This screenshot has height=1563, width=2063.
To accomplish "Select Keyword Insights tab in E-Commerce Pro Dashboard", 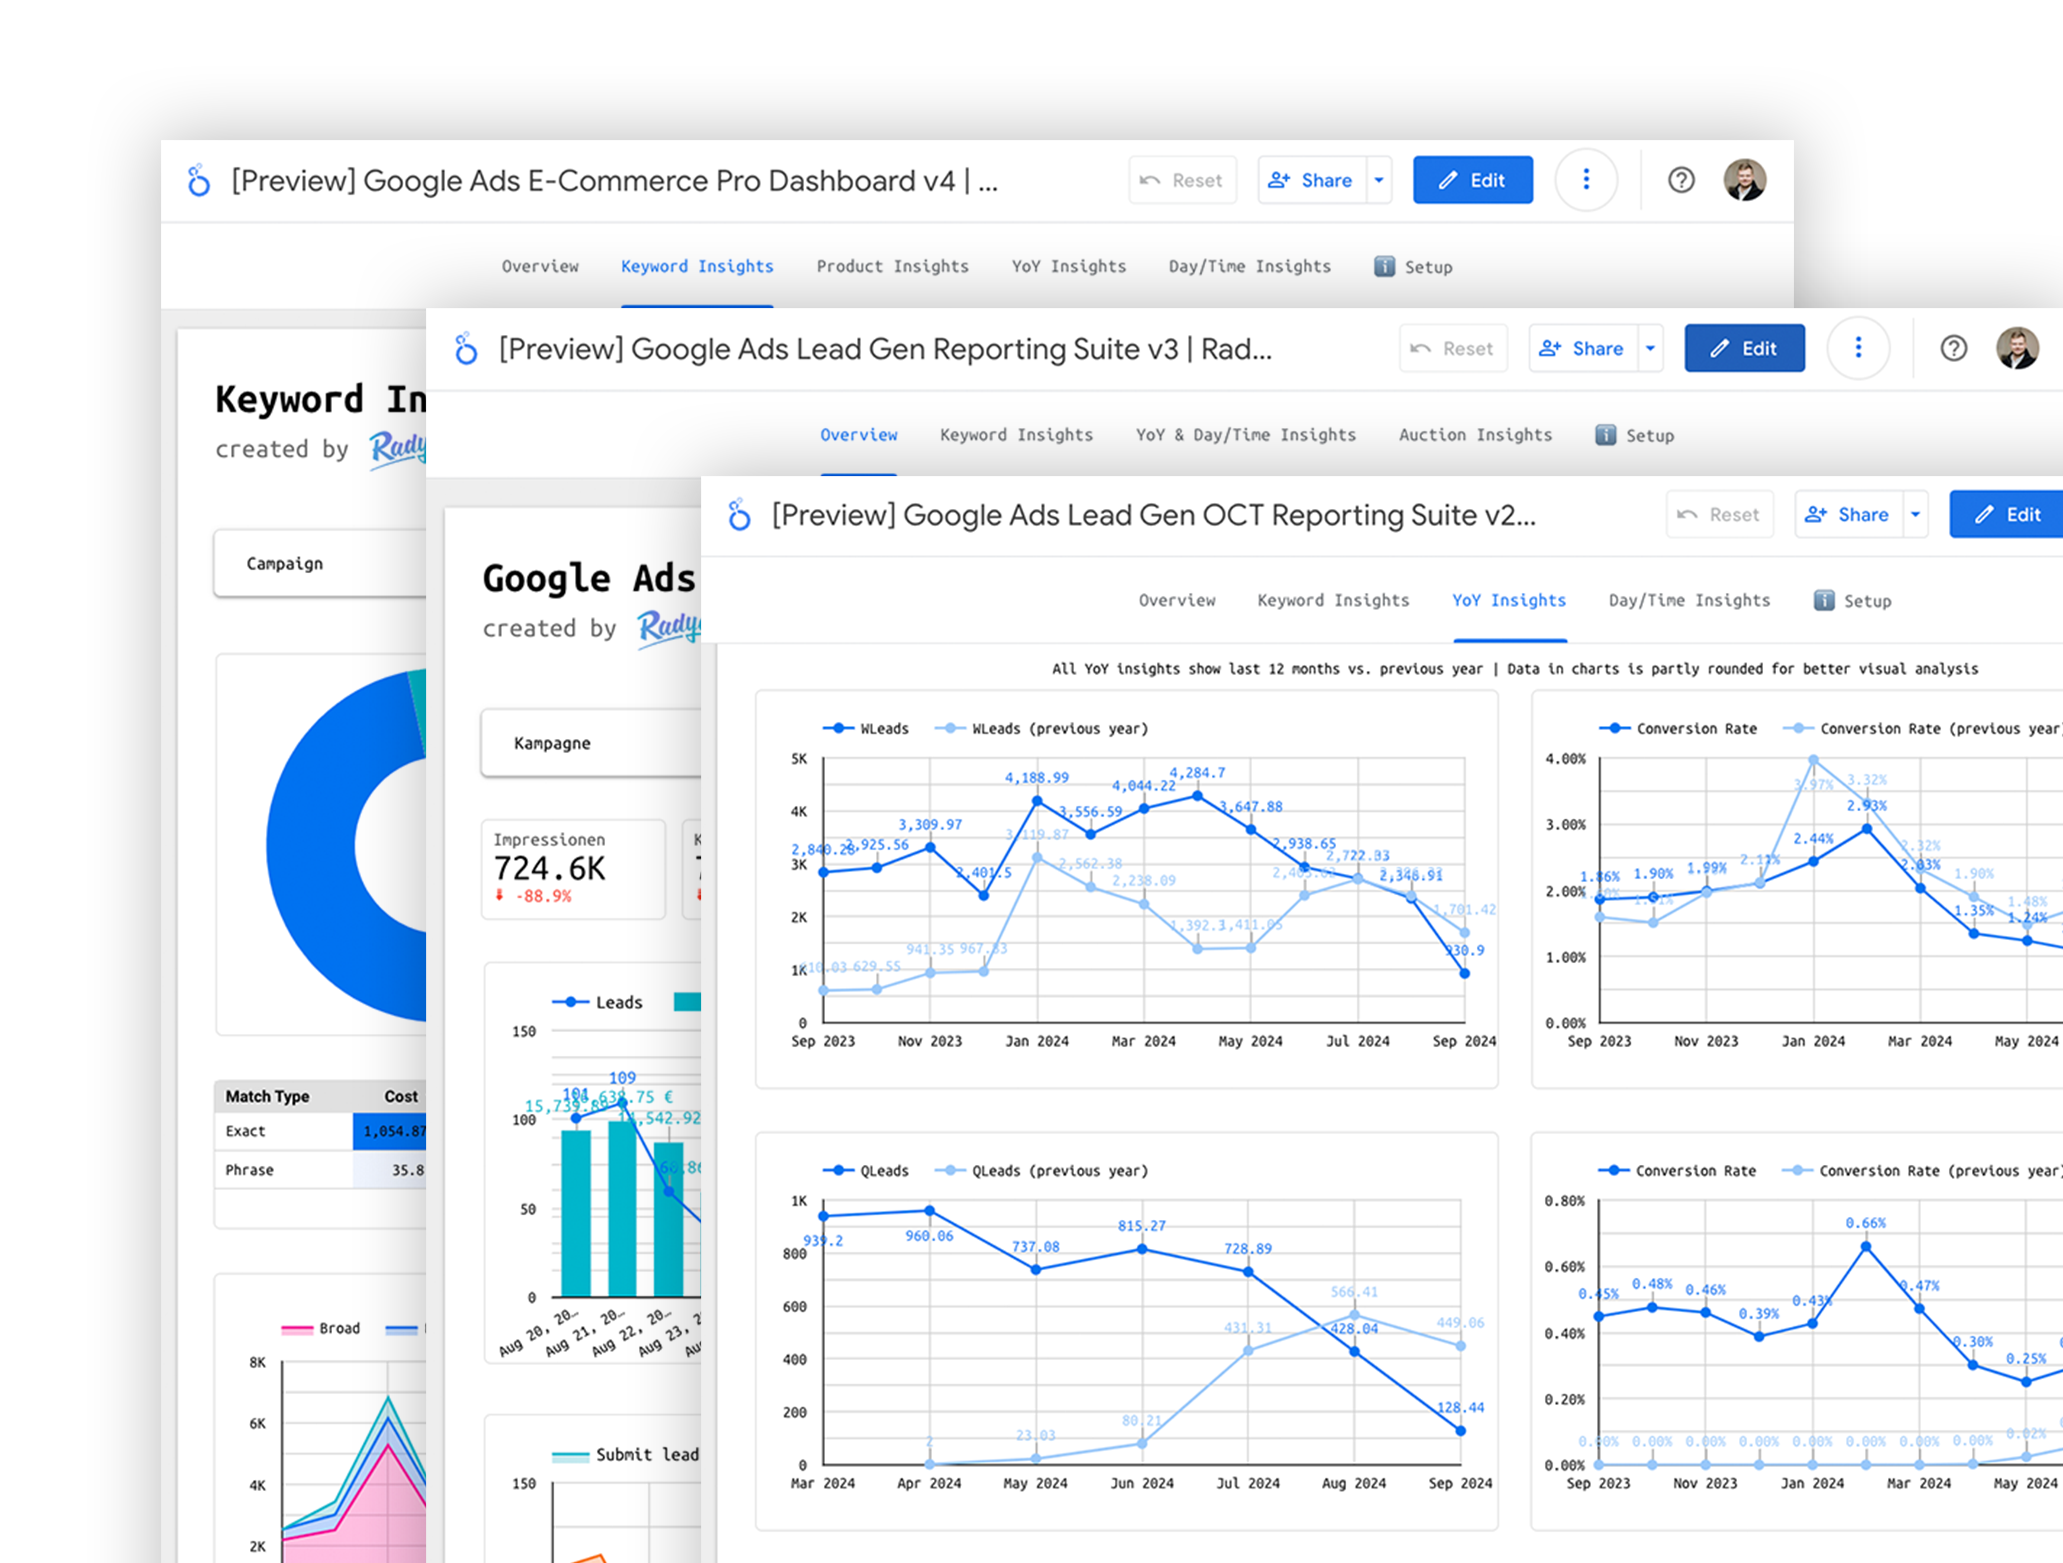I will pos(697,266).
